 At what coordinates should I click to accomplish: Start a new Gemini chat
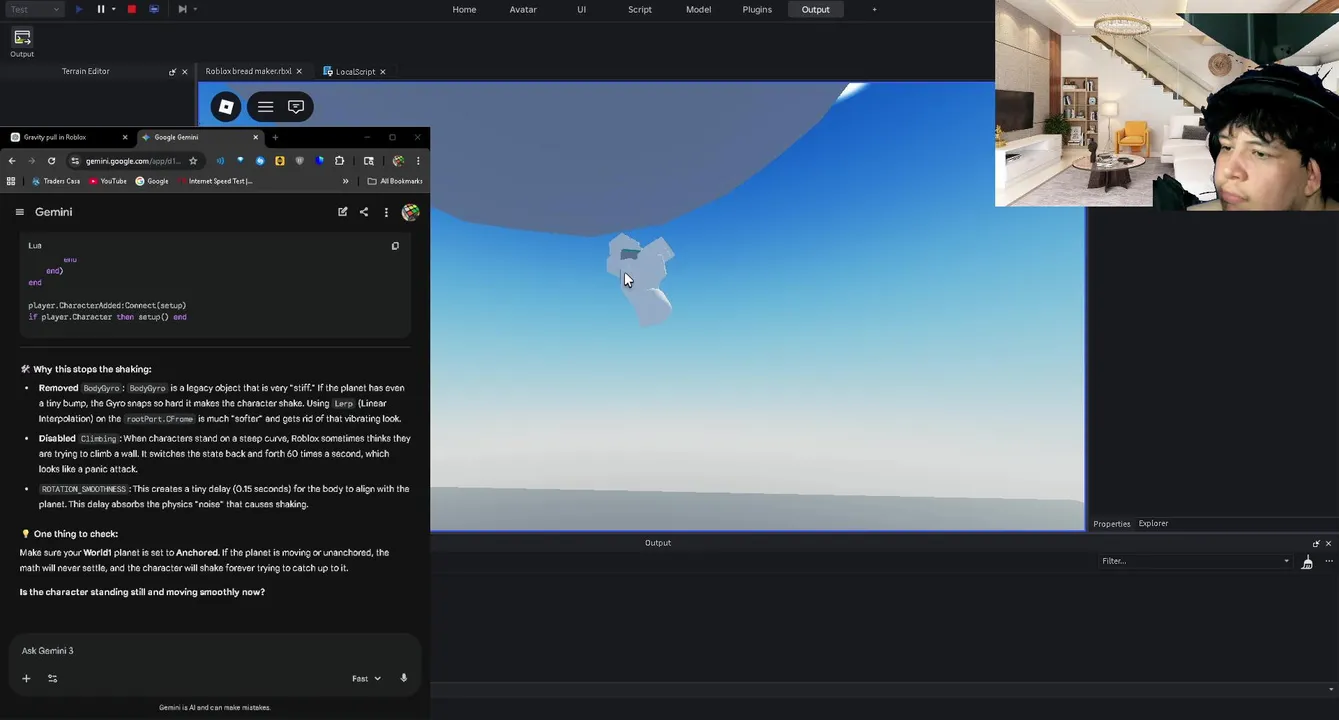click(342, 212)
